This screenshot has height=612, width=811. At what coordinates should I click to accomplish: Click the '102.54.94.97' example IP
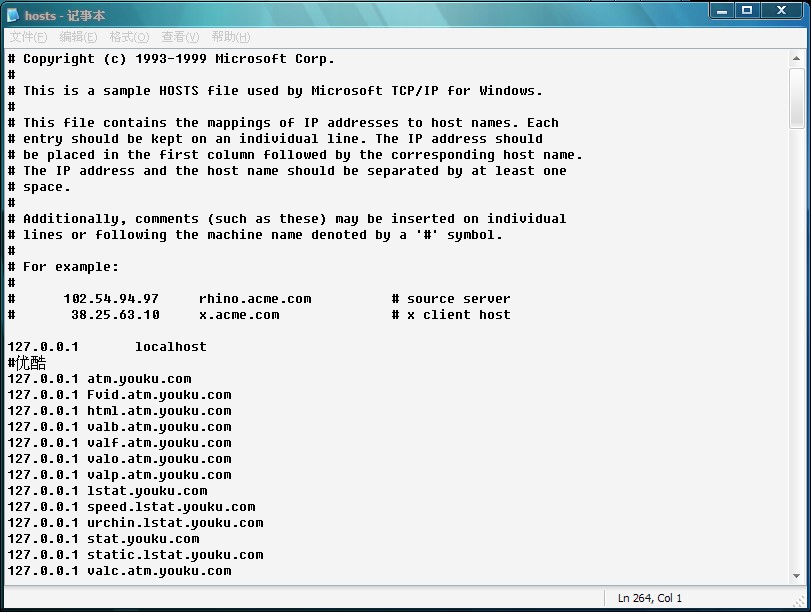click(111, 299)
